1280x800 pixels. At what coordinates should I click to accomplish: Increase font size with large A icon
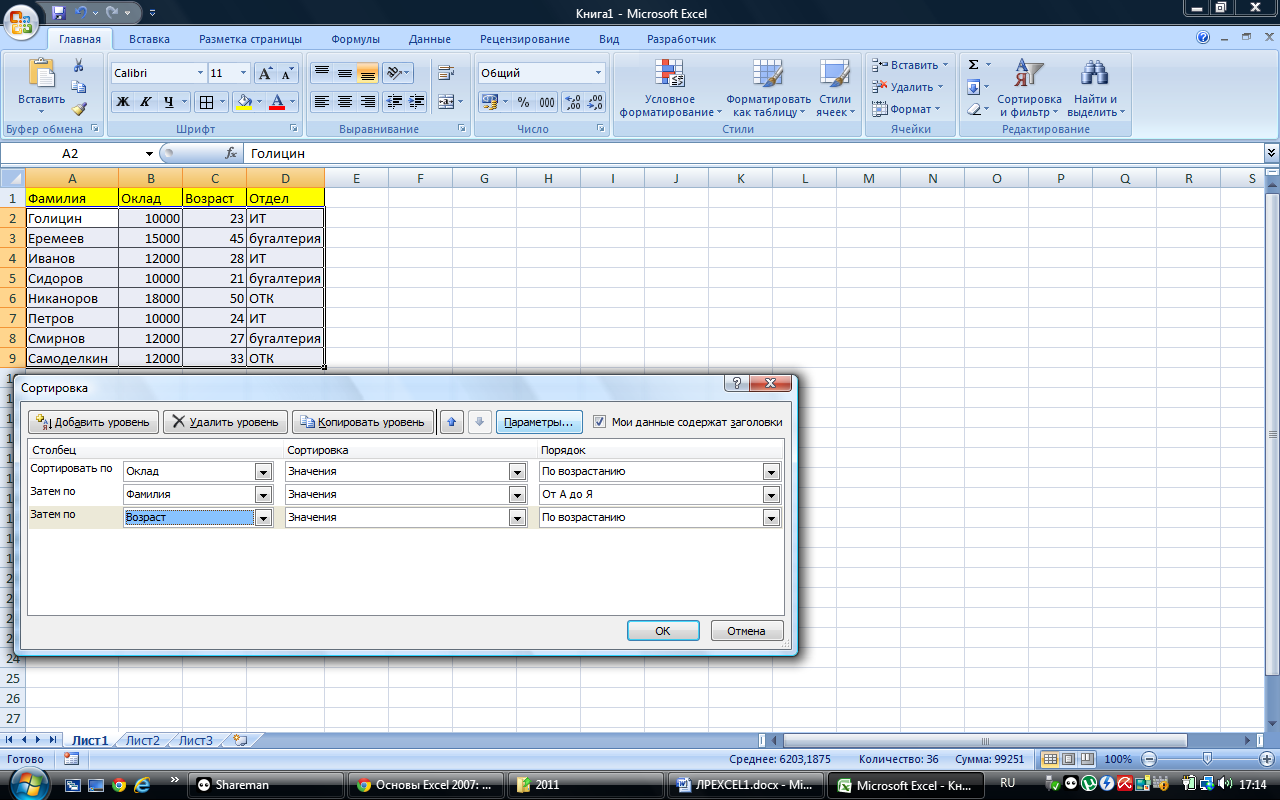[x=265, y=73]
